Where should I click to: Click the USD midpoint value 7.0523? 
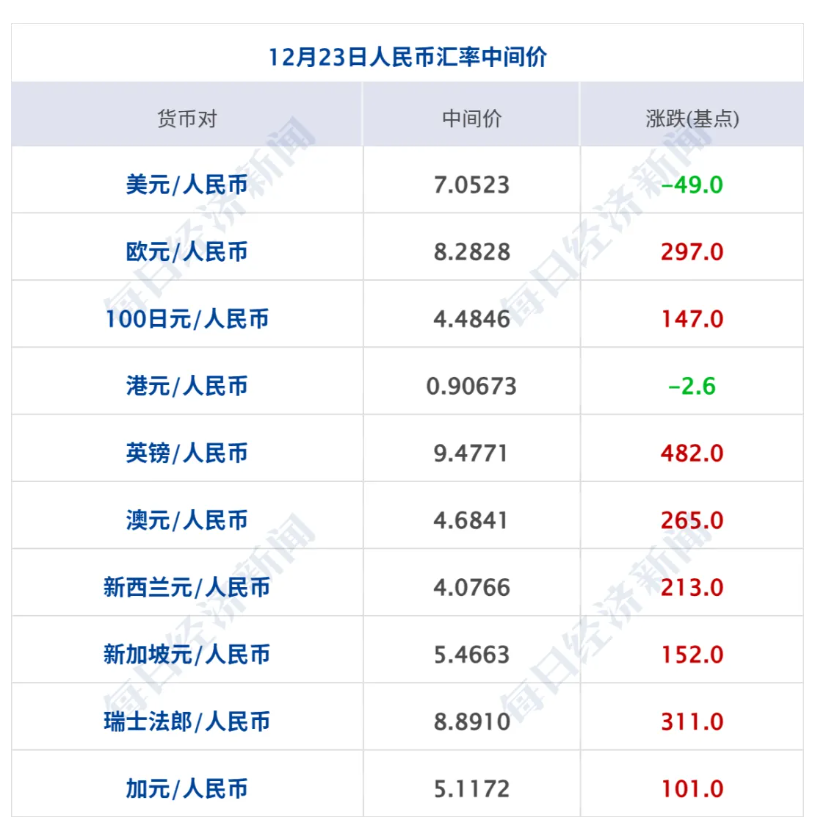(470, 182)
